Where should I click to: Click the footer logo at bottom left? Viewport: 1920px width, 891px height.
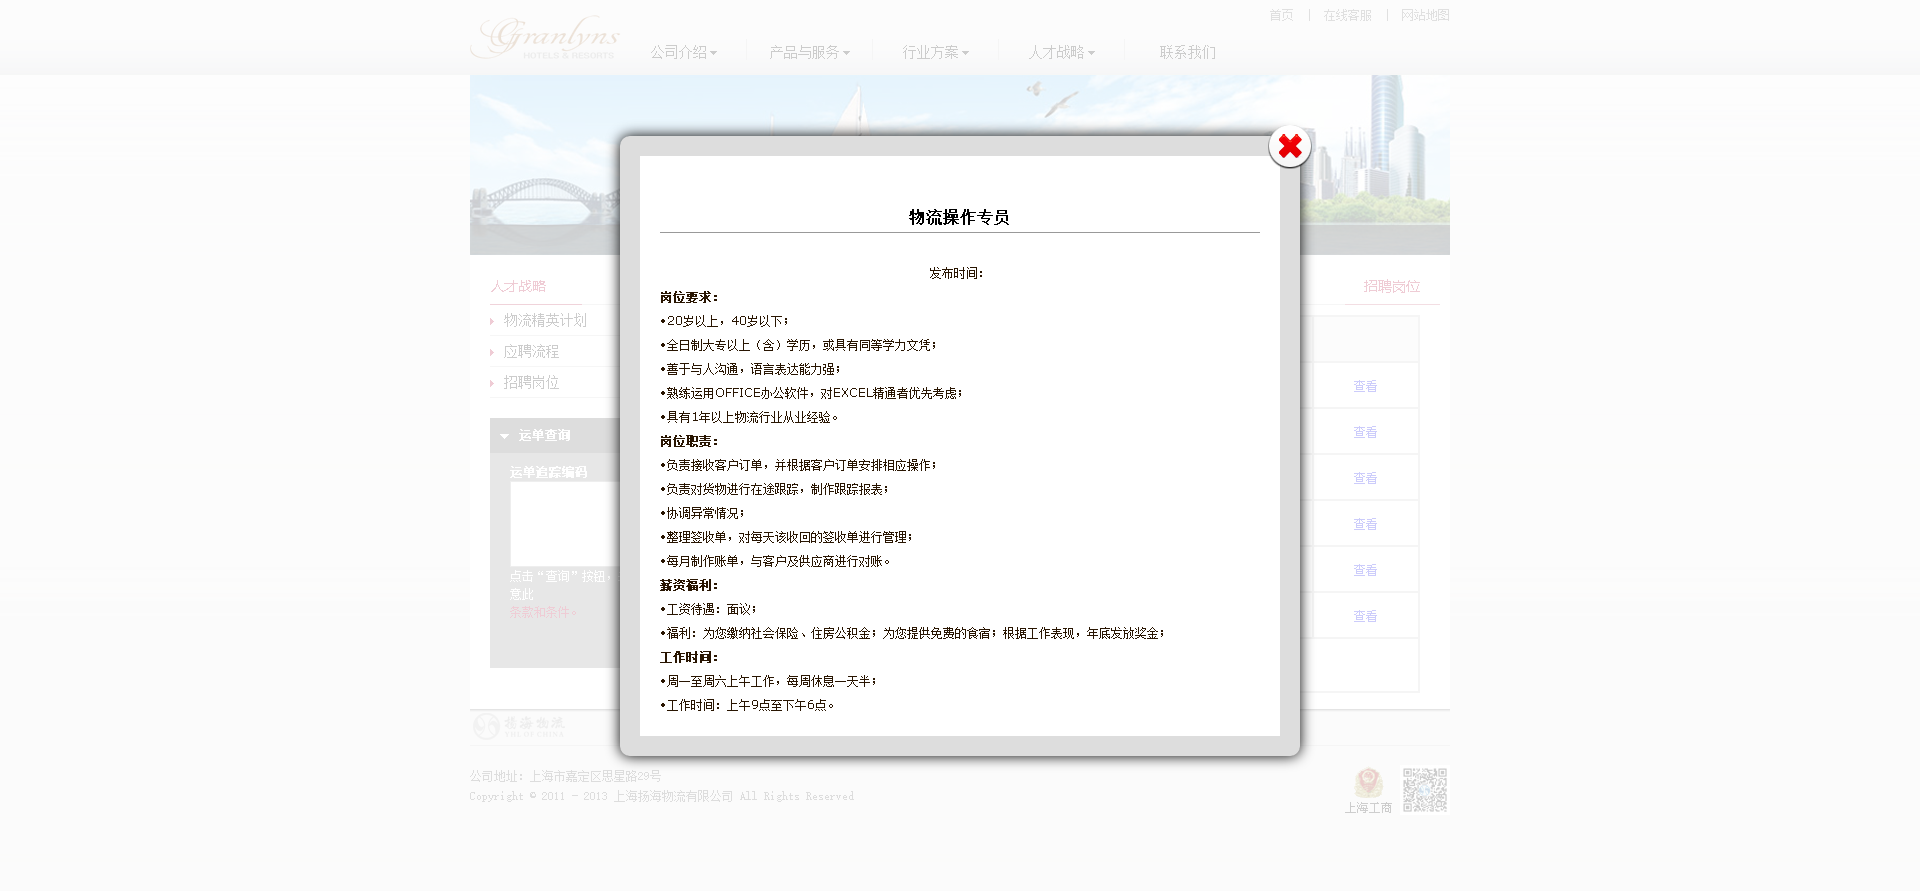(x=519, y=726)
